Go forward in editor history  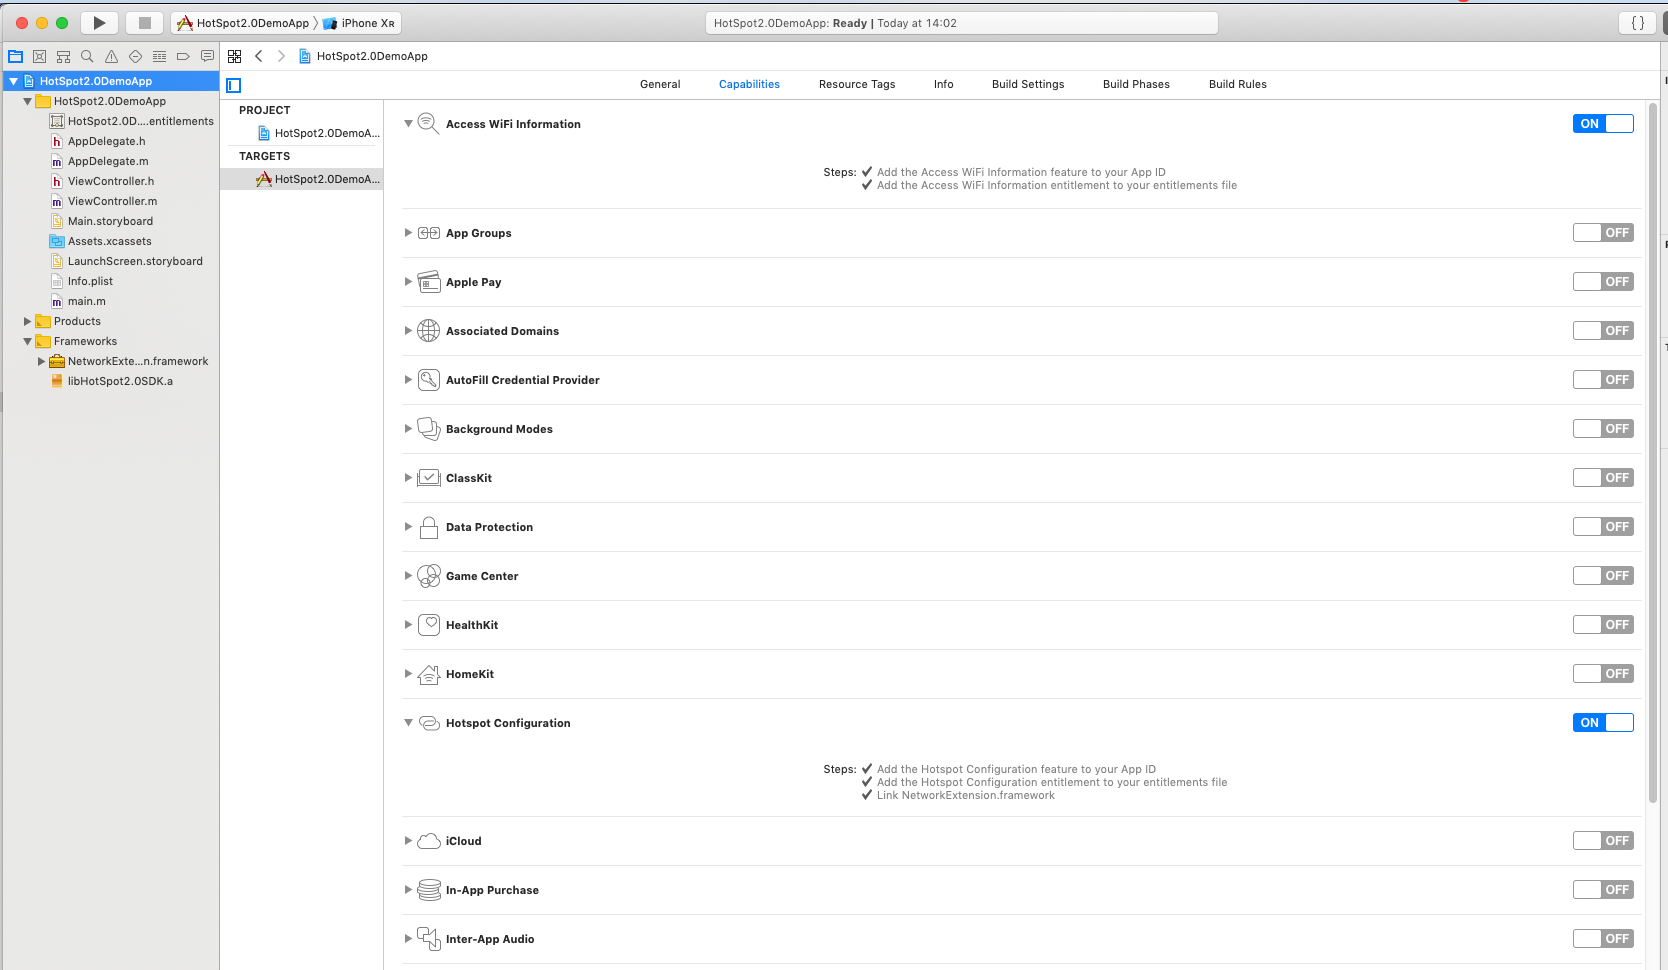(x=281, y=57)
